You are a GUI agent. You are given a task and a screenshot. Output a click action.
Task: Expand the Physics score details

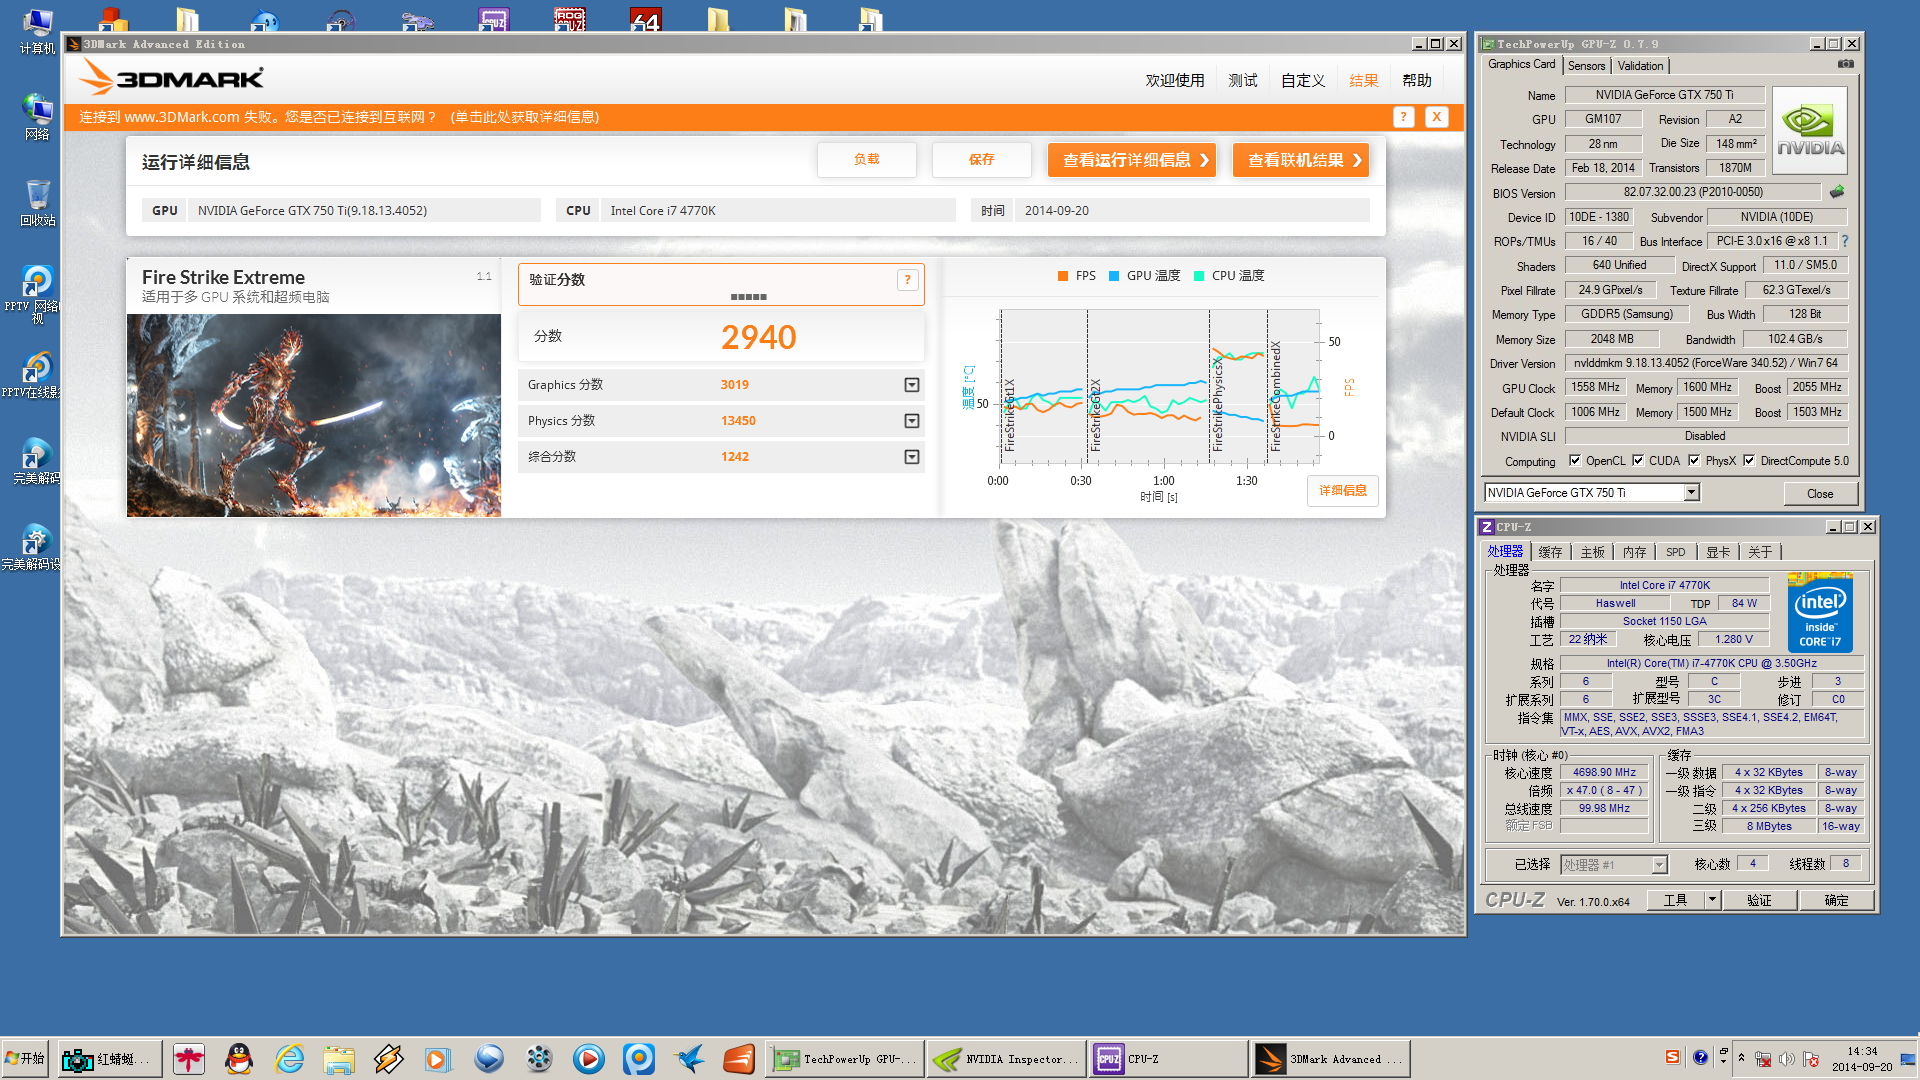911,421
